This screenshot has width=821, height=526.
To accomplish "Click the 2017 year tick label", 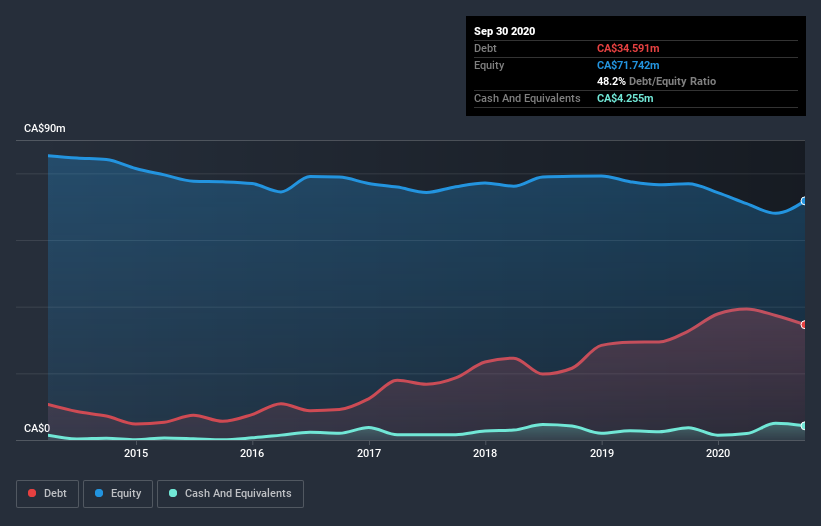I will point(369,453).
